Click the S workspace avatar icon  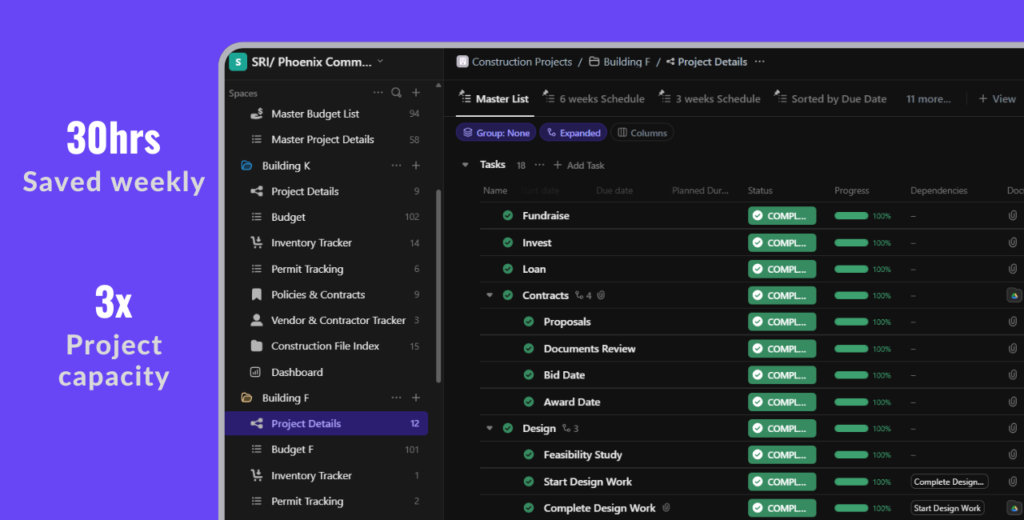coord(238,62)
